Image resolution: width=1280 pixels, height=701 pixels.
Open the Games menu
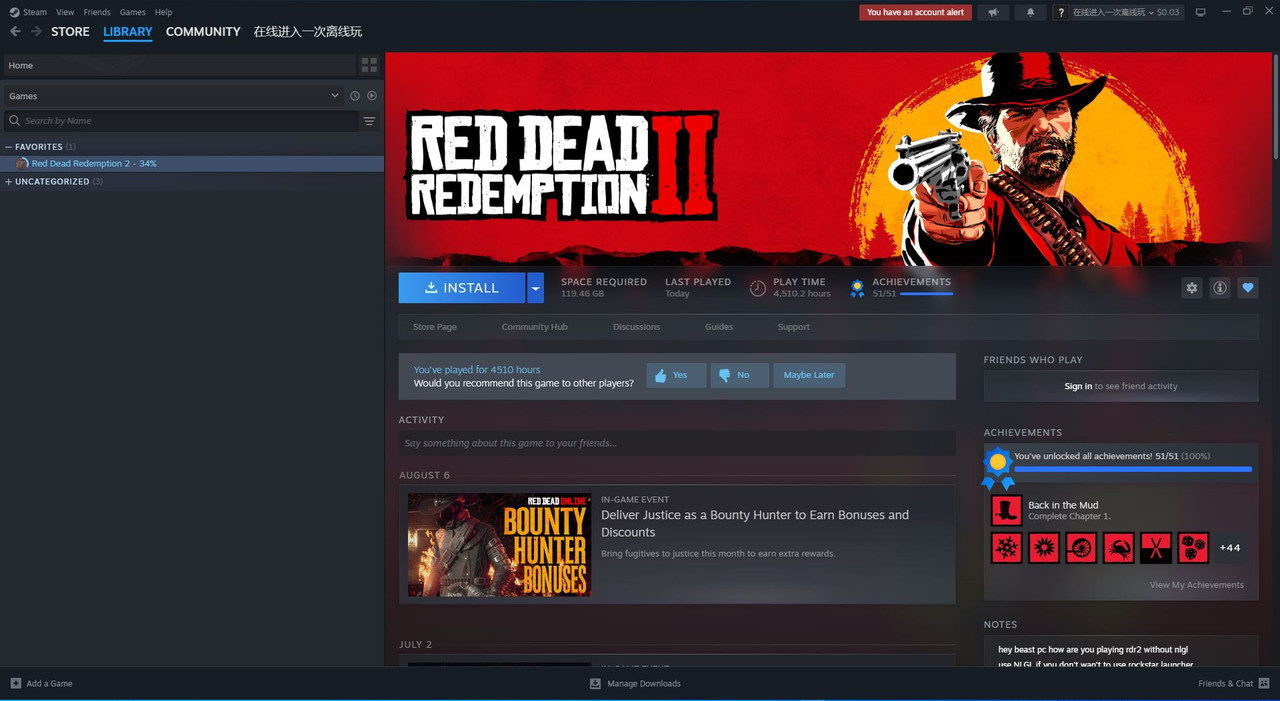click(132, 12)
